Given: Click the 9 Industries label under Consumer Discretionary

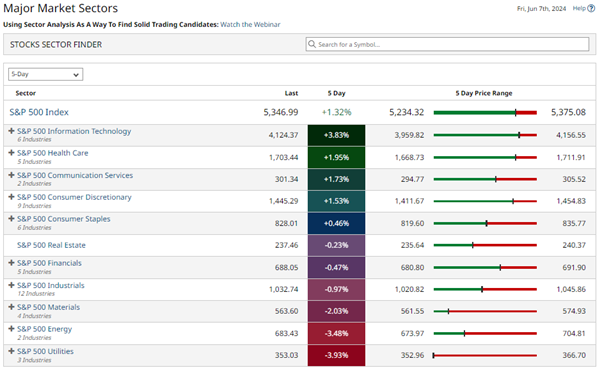Looking at the screenshot, I should click(x=34, y=206).
